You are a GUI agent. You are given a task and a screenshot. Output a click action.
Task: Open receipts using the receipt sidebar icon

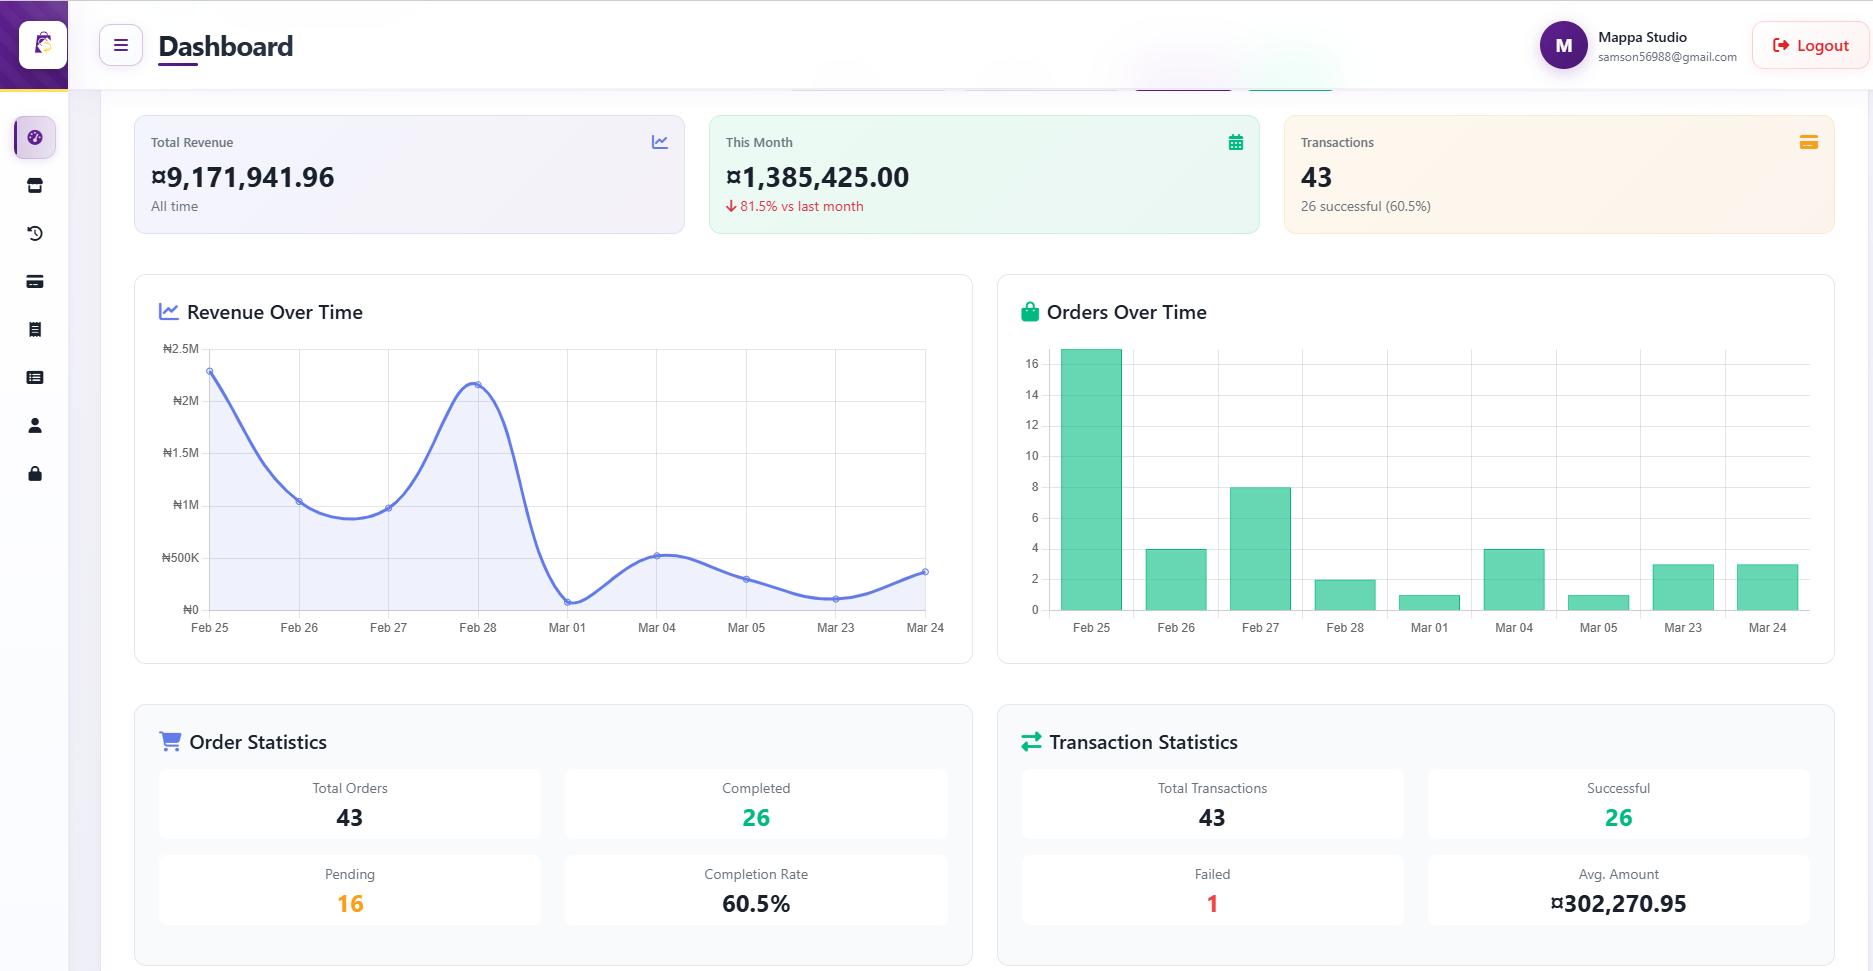pos(34,329)
